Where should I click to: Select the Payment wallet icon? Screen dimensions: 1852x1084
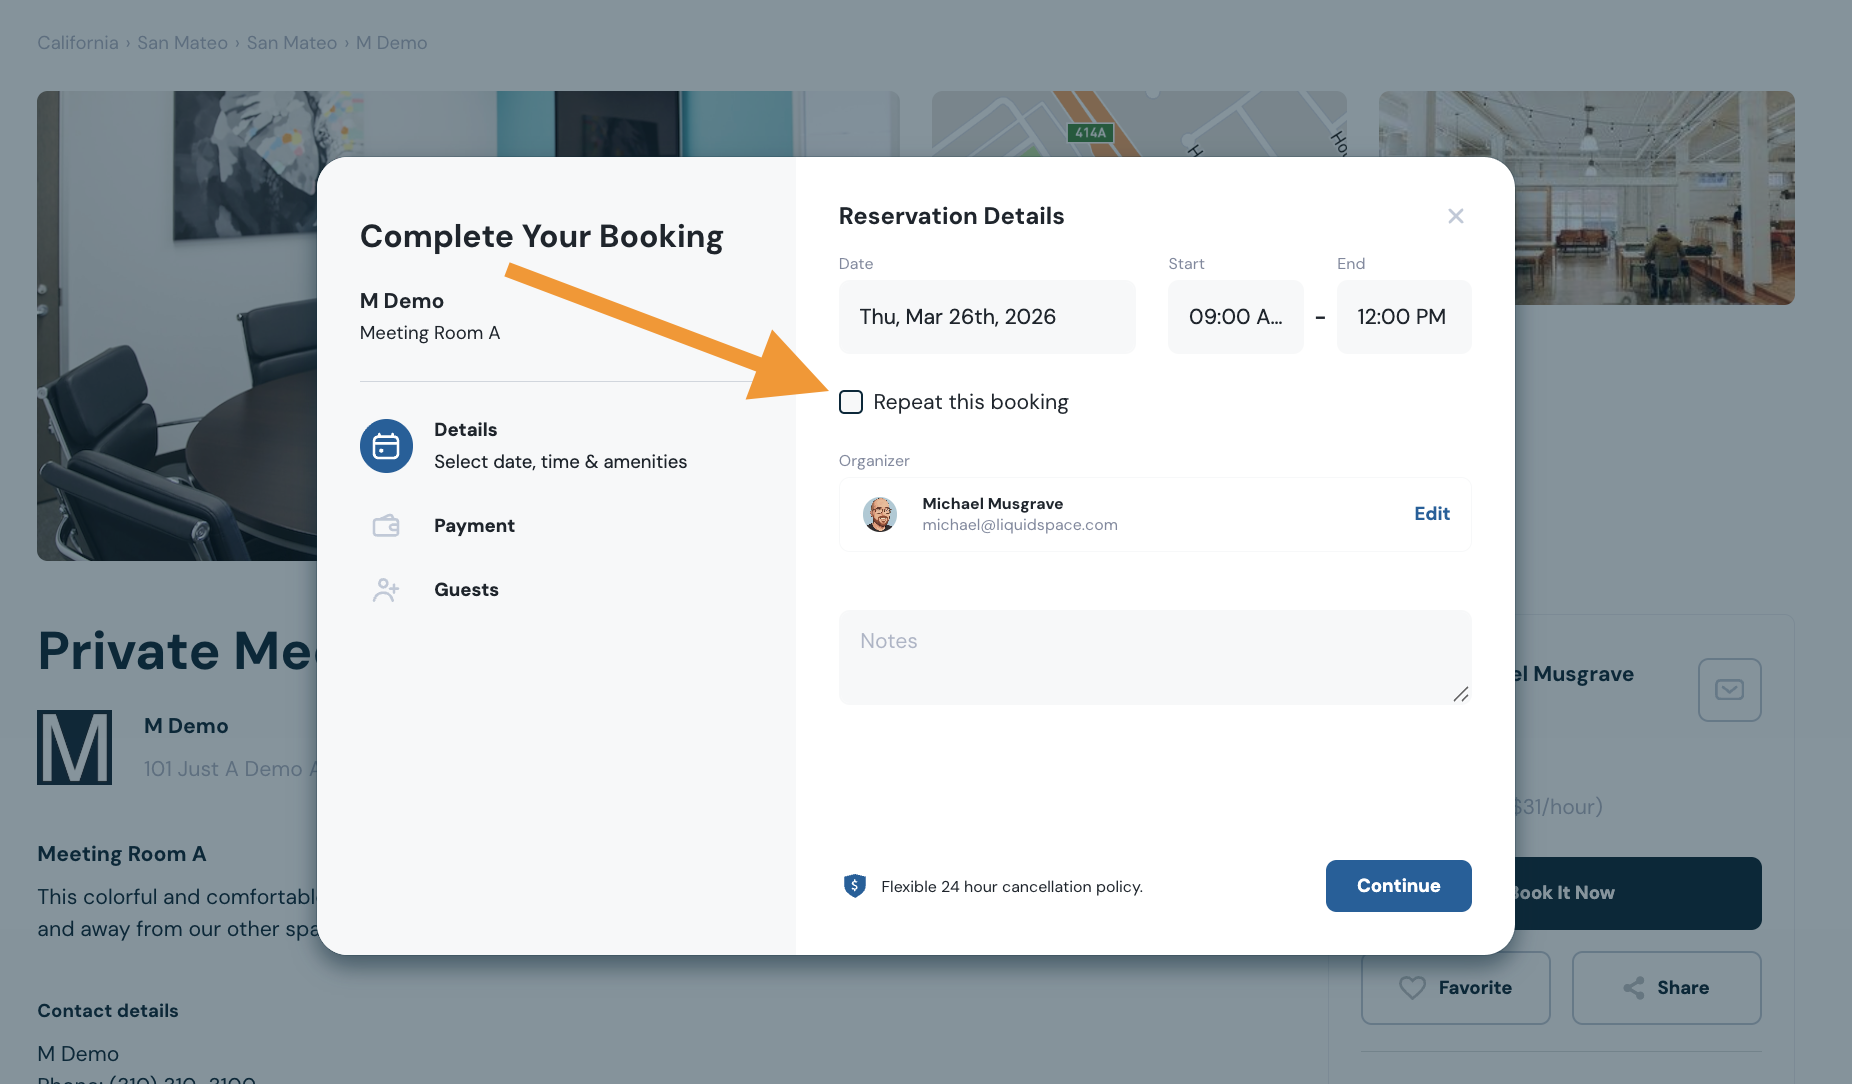[x=386, y=526]
